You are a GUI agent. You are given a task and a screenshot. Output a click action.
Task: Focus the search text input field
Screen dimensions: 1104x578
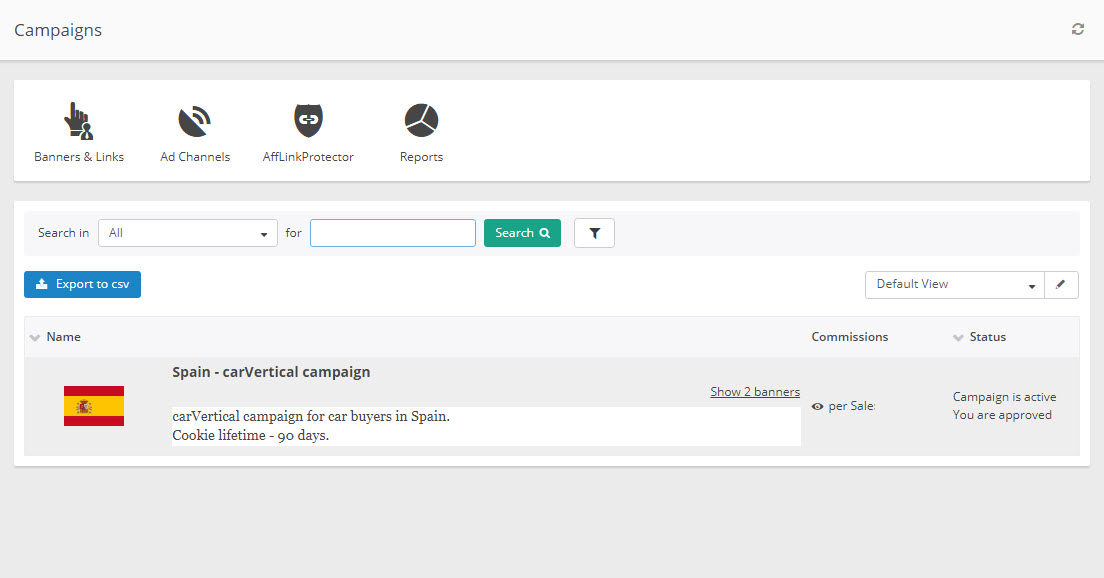click(x=392, y=233)
